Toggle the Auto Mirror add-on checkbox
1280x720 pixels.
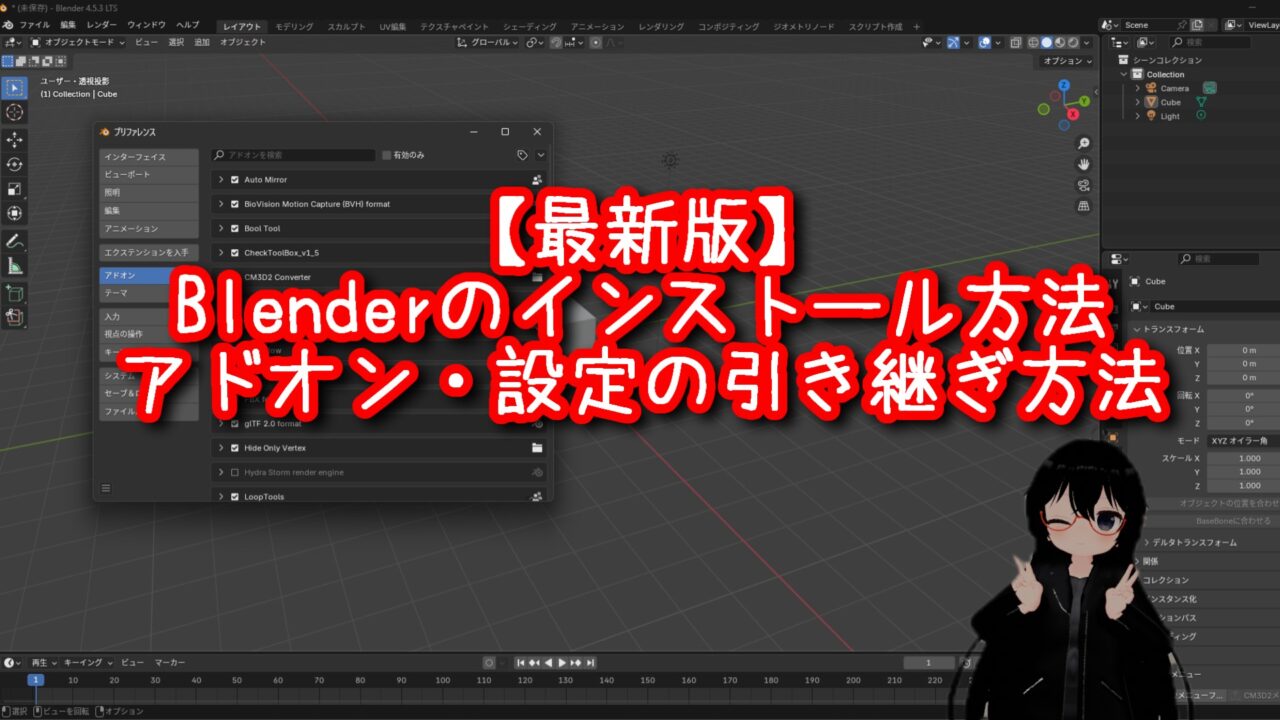[235, 180]
